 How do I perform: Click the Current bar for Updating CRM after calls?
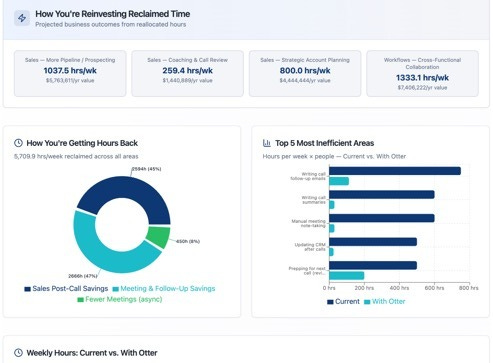coord(373,242)
